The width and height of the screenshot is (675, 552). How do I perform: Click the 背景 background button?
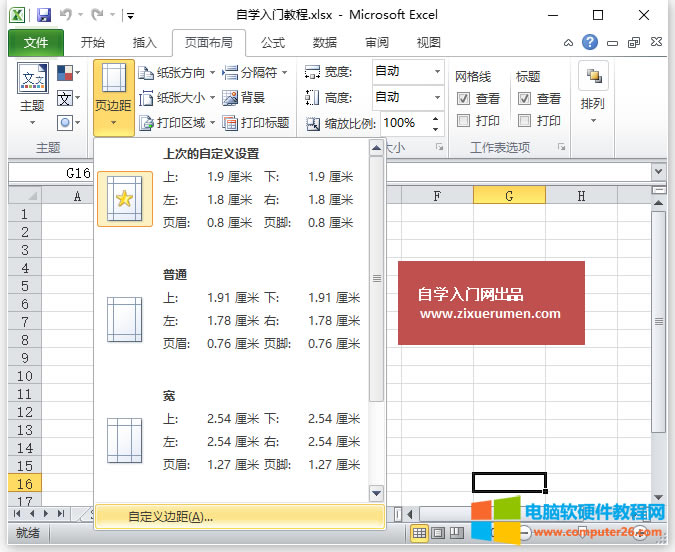[x=243, y=97]
